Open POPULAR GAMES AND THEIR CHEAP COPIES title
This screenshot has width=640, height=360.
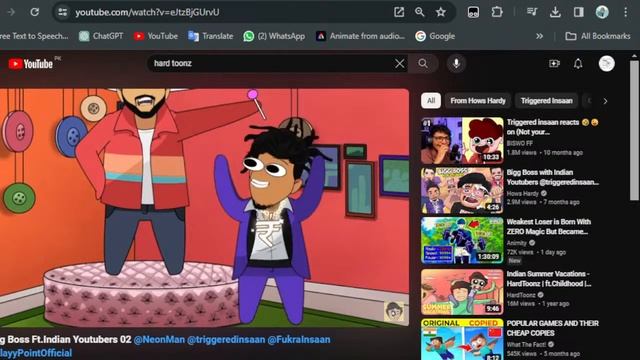click(x=553, y=328)
